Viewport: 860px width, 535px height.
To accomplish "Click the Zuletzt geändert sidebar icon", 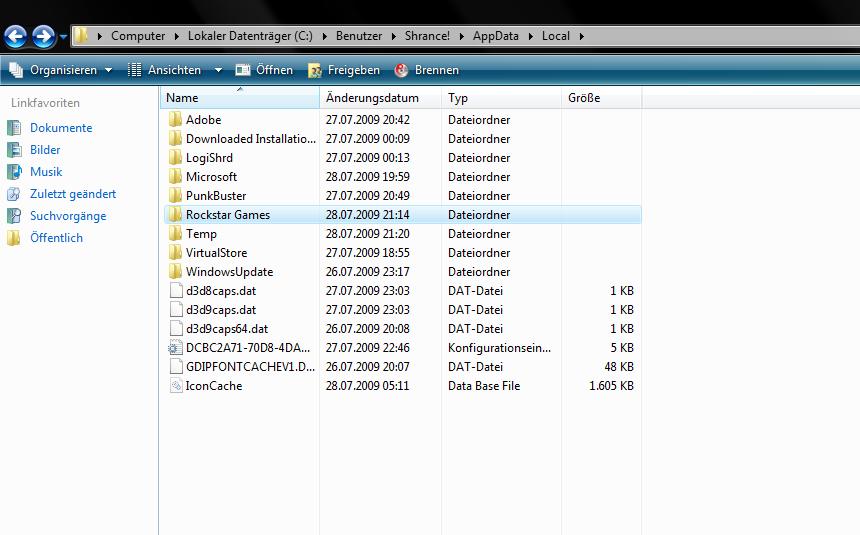I will [x=14, y=194].
